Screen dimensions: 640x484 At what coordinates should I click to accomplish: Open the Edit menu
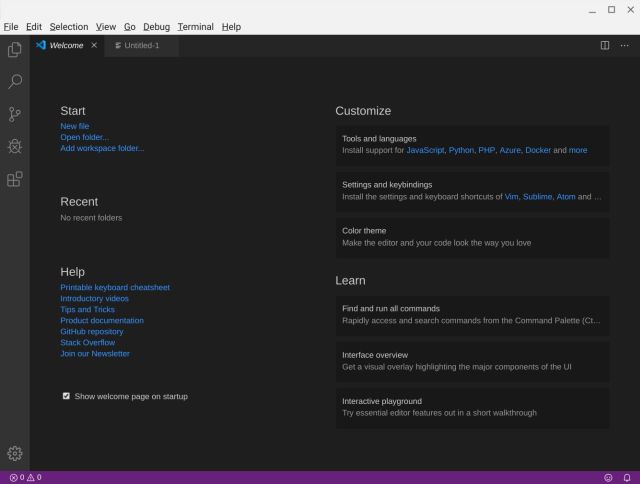34,27
